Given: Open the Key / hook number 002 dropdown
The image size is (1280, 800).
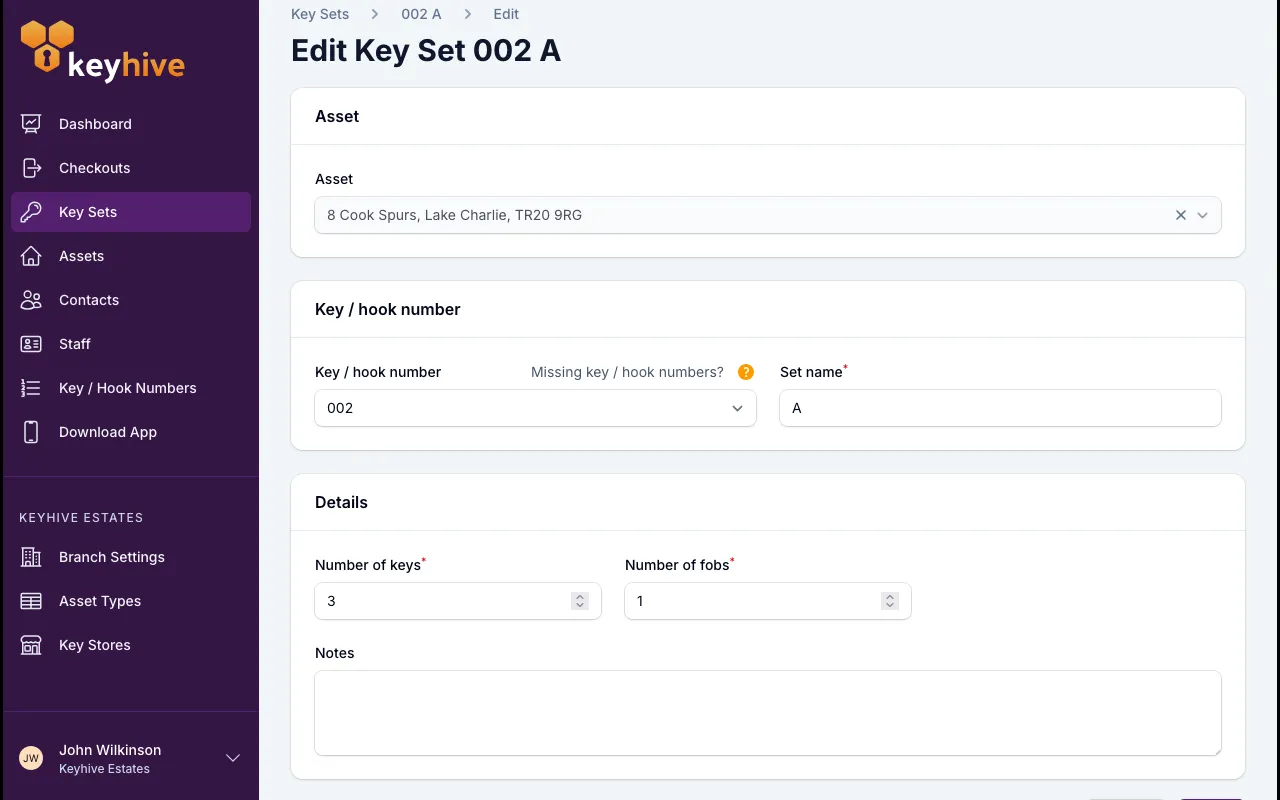Looking at the screenshot, I should pos(535,408).
